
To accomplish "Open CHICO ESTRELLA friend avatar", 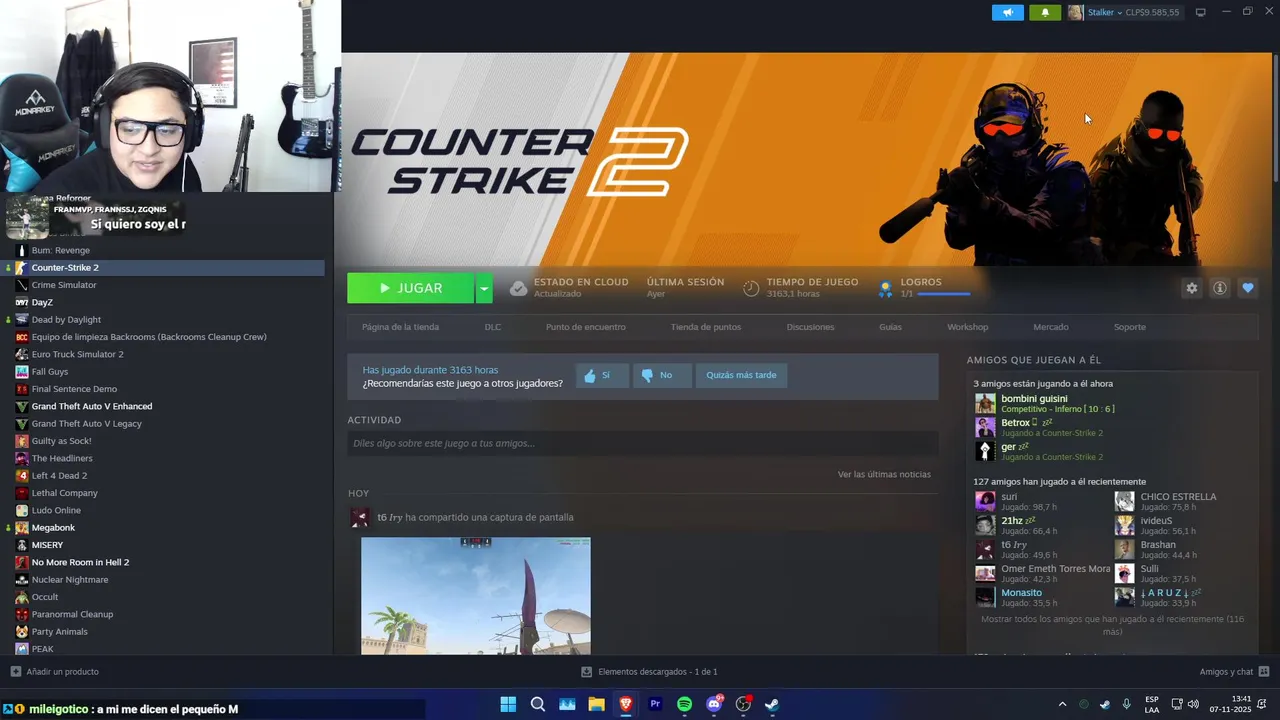I will click(1125, 501).
